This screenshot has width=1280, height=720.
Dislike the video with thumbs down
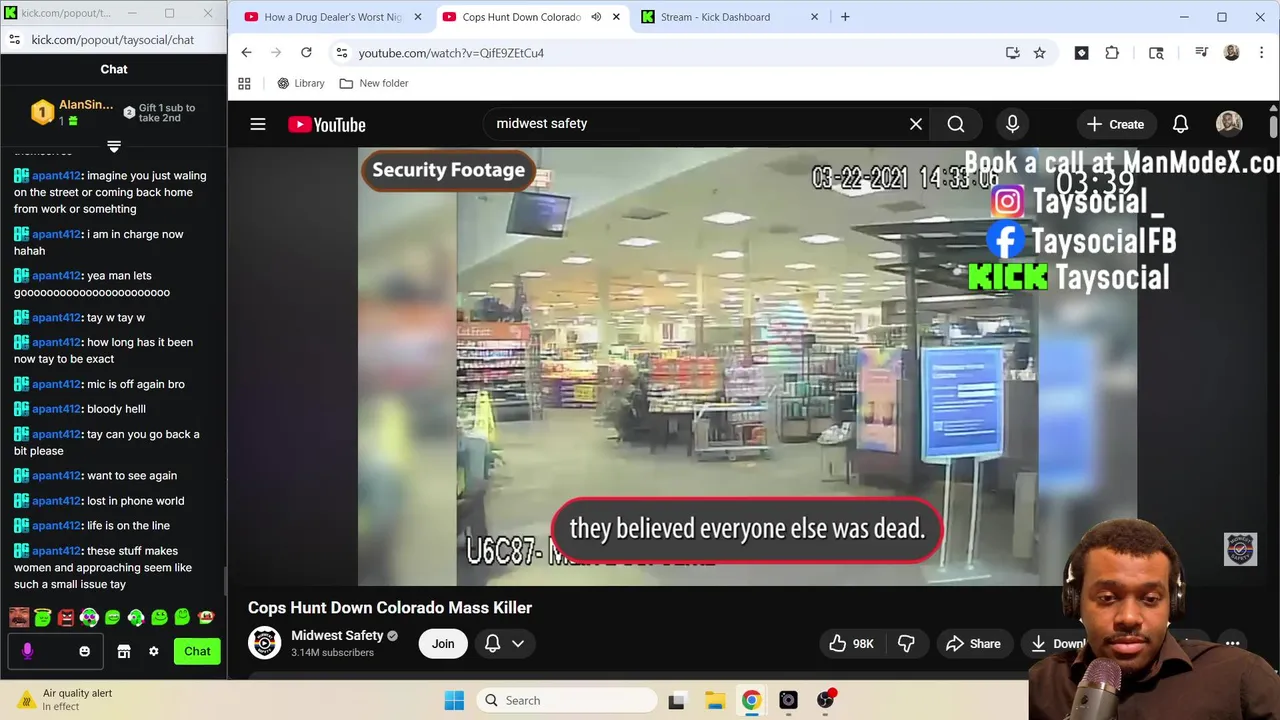point(907,644)
